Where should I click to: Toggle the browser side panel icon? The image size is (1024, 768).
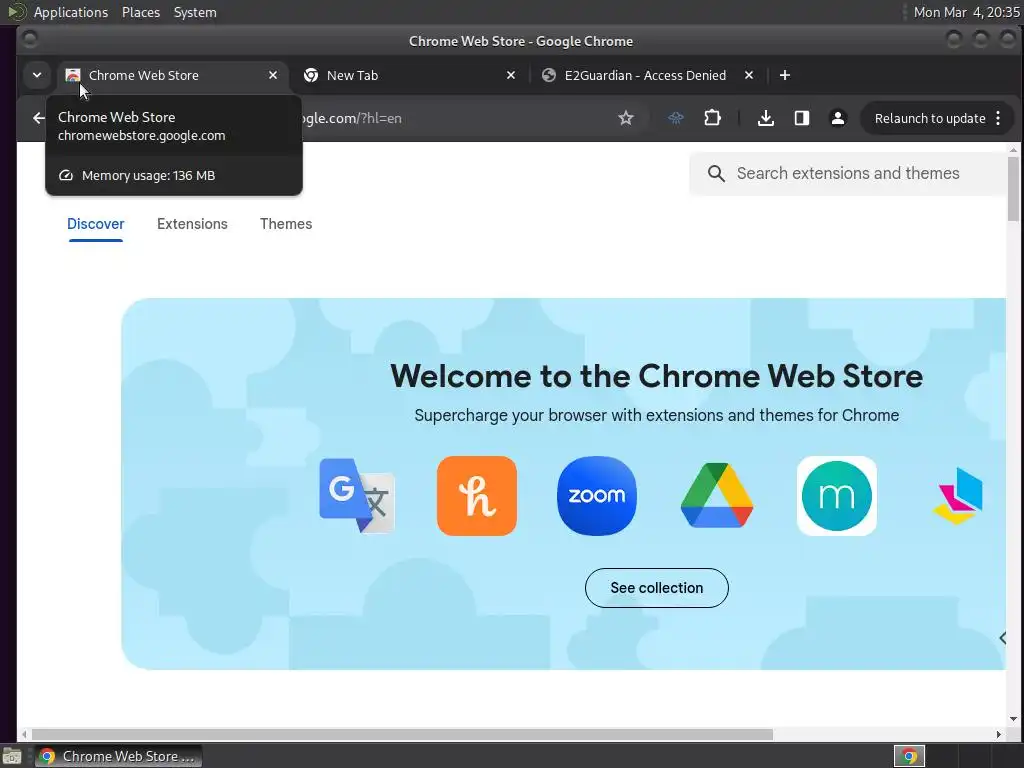[x=802, y=118]
